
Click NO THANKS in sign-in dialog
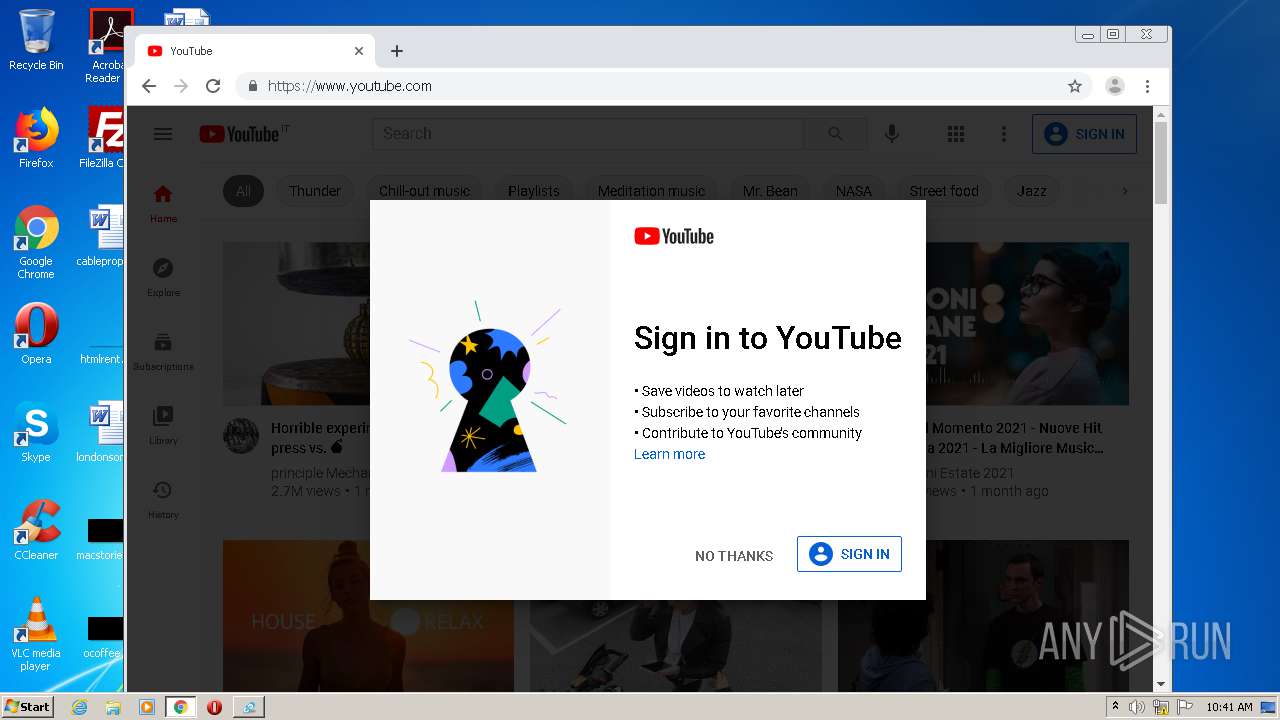tap(734, 556)
